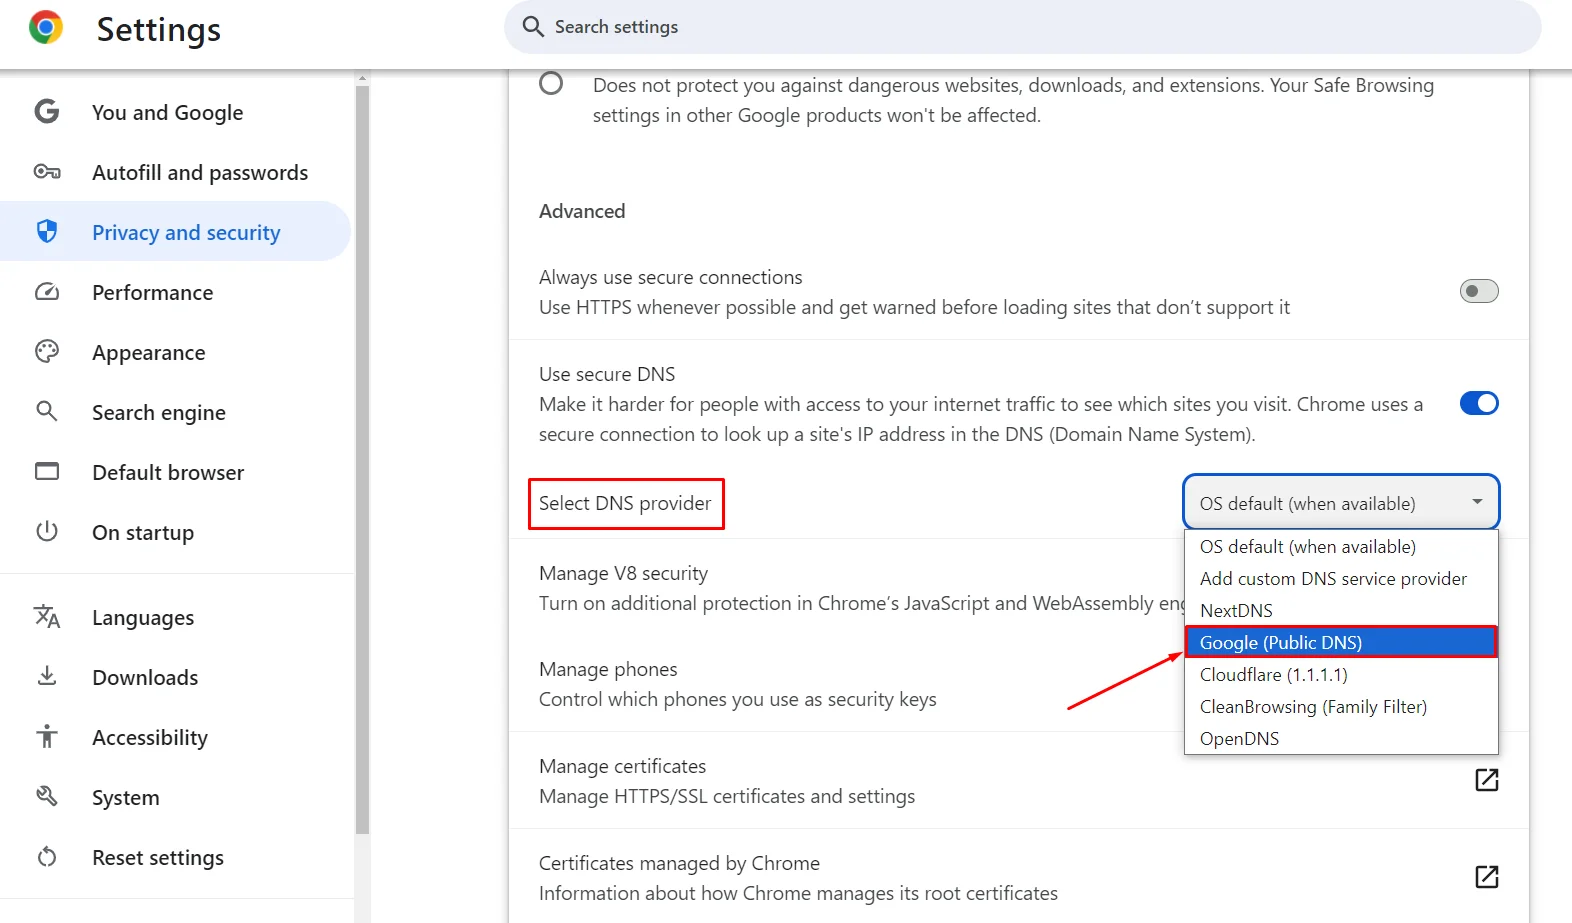Select Google (Public DNS) option
Viewport: 1572px width, 923px height.
click(1341, 642)
